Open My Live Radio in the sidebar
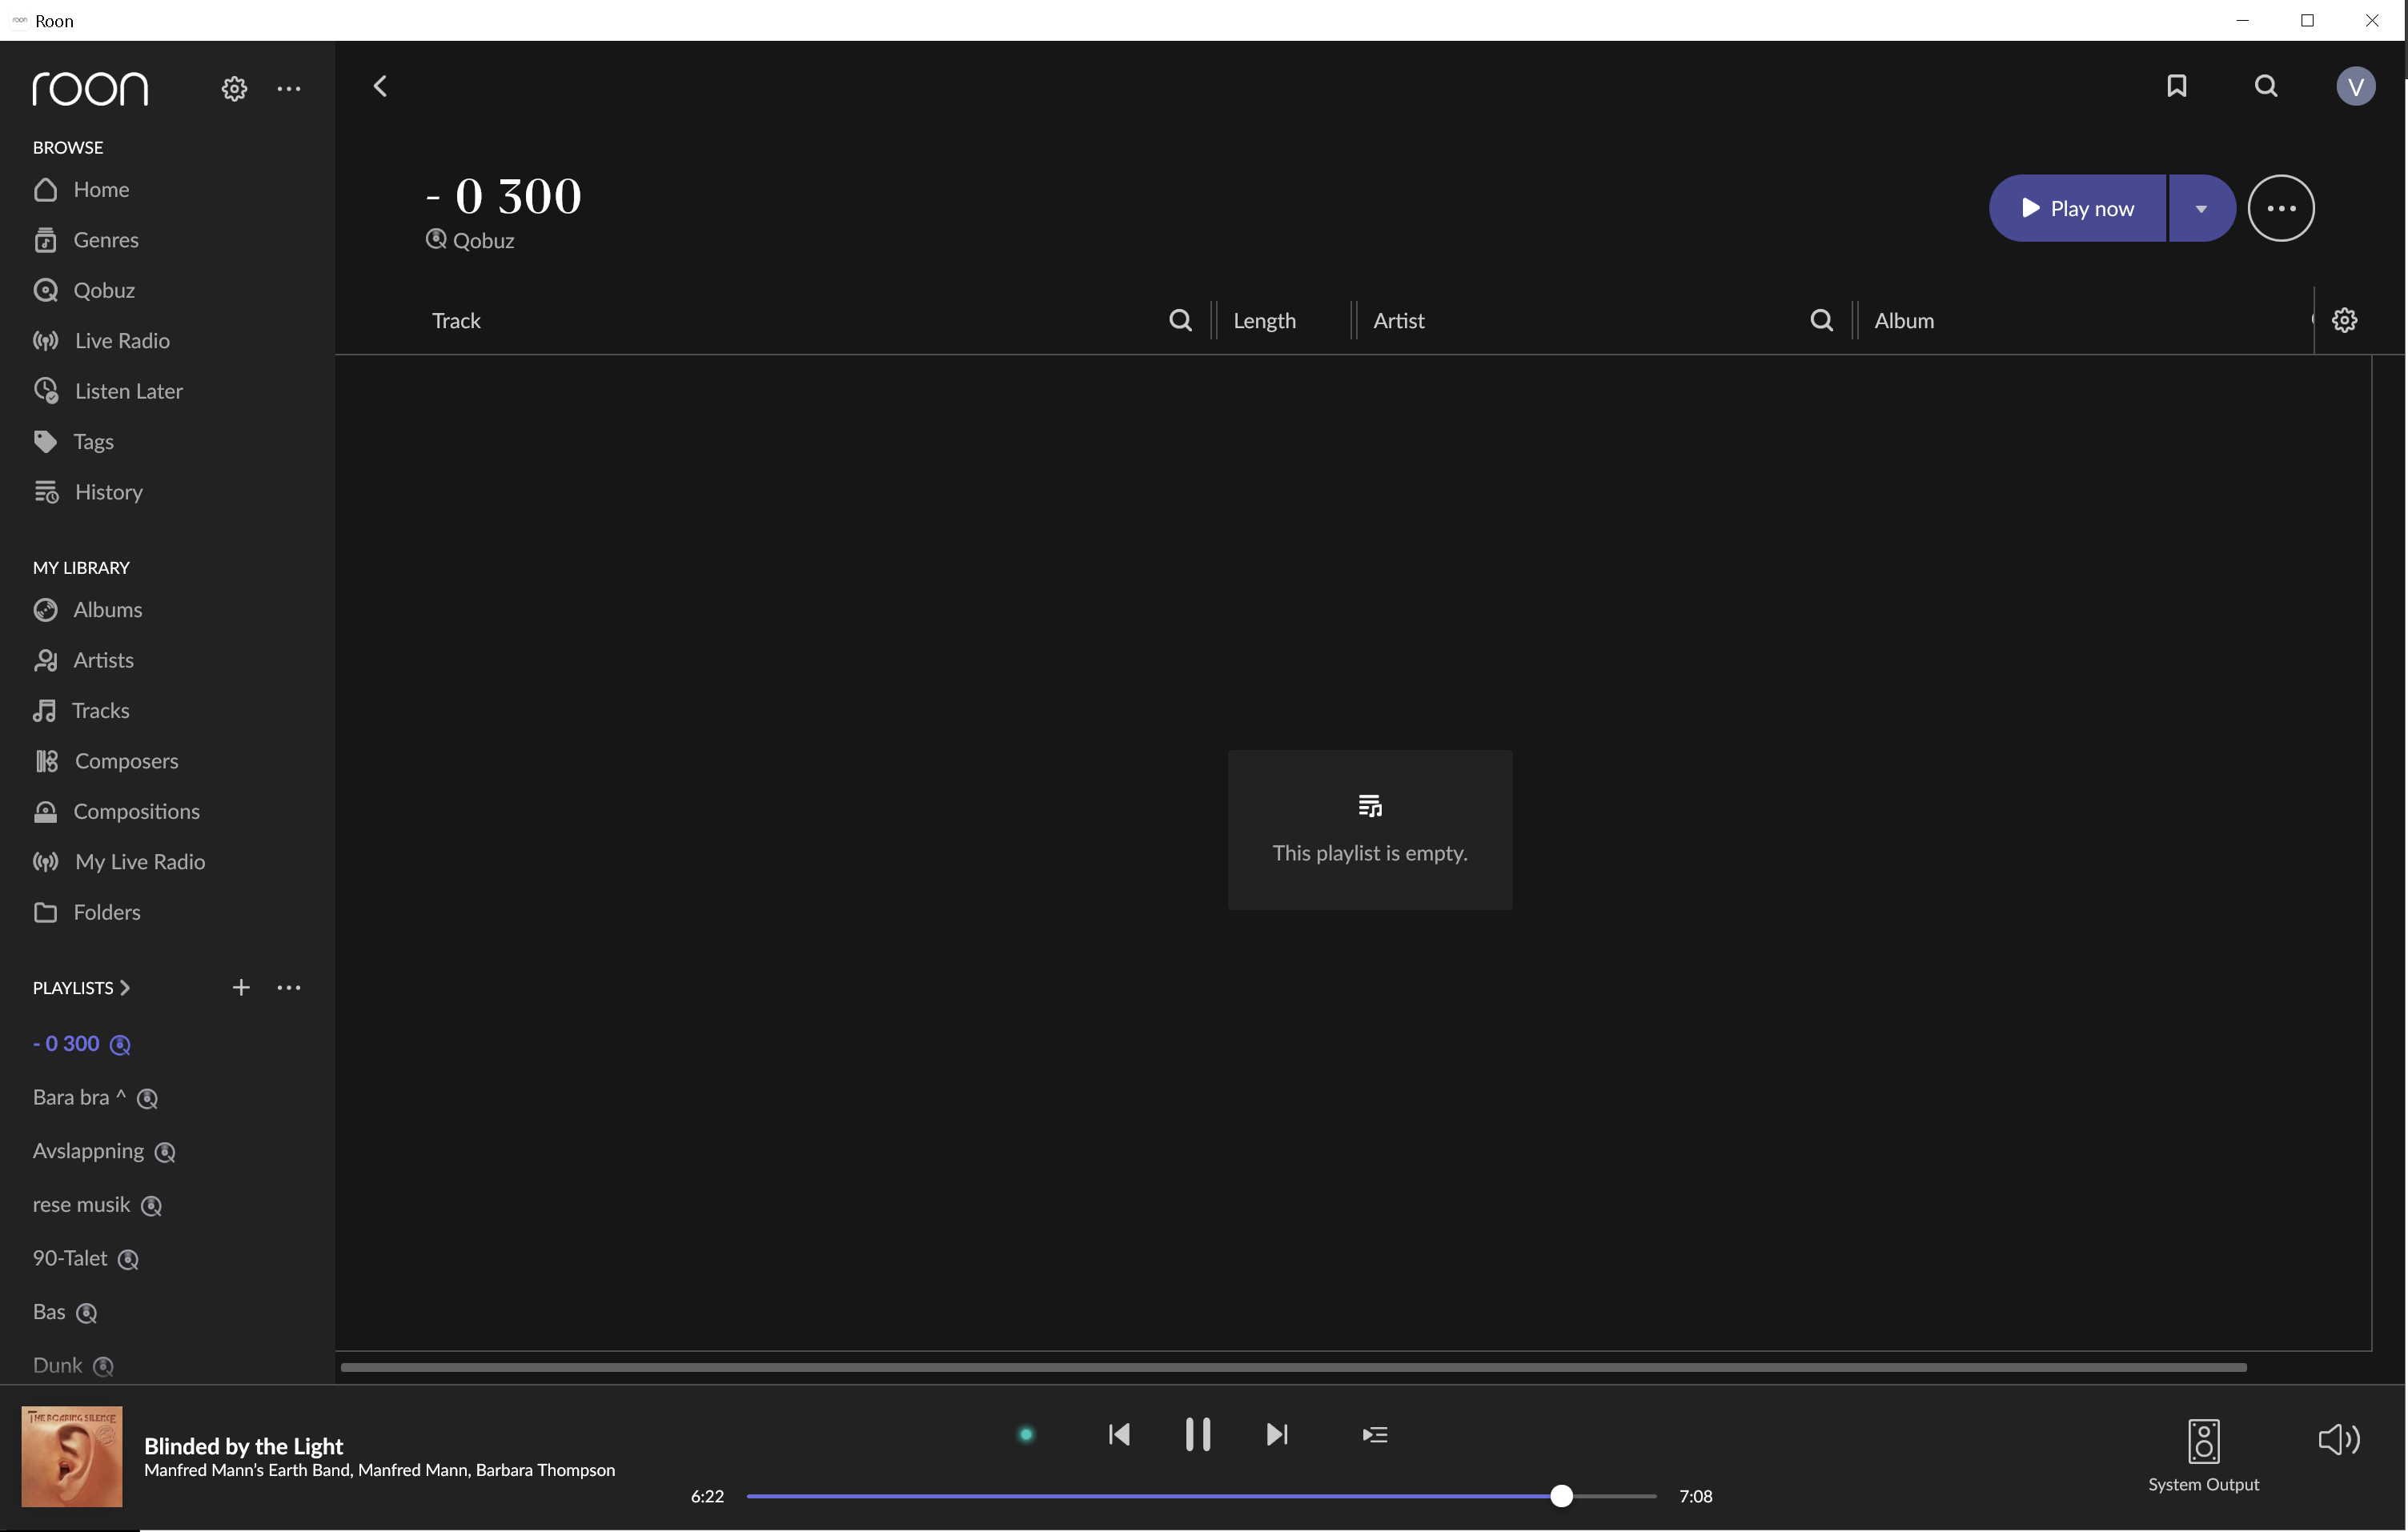This screenshot has height=1532, width=2408. click(x=119, y=862)
